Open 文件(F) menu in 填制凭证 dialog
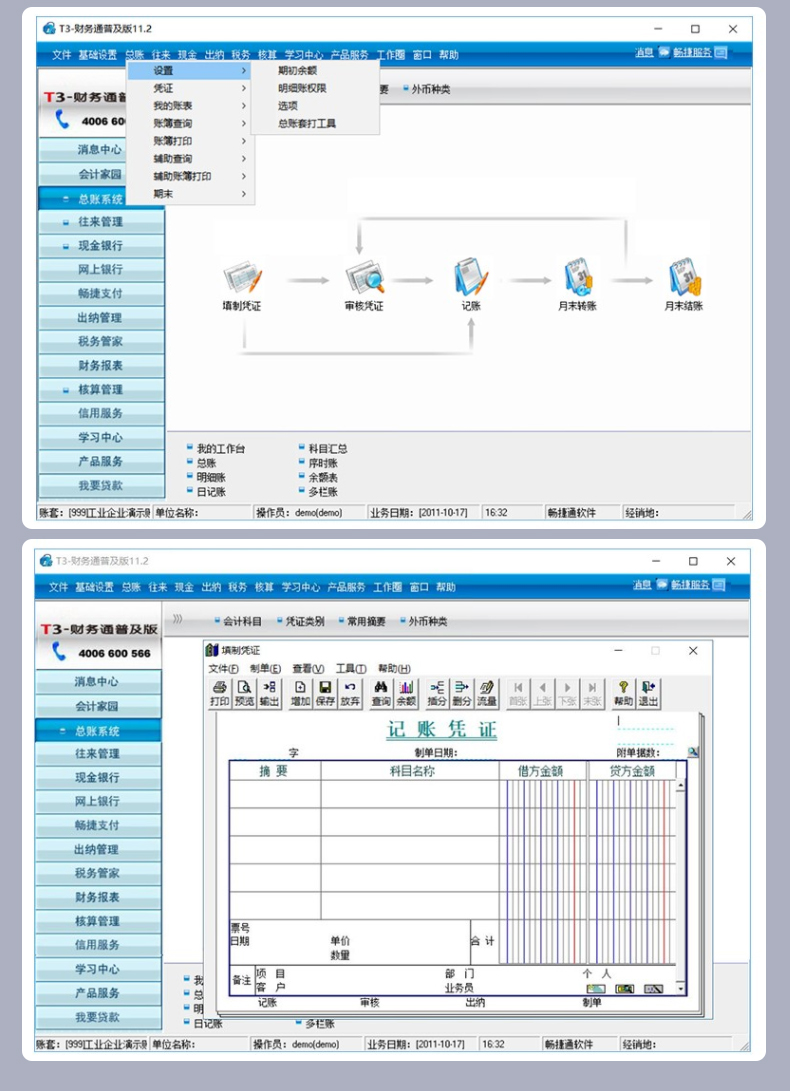790x1091 pixels. tap(223, 669)
